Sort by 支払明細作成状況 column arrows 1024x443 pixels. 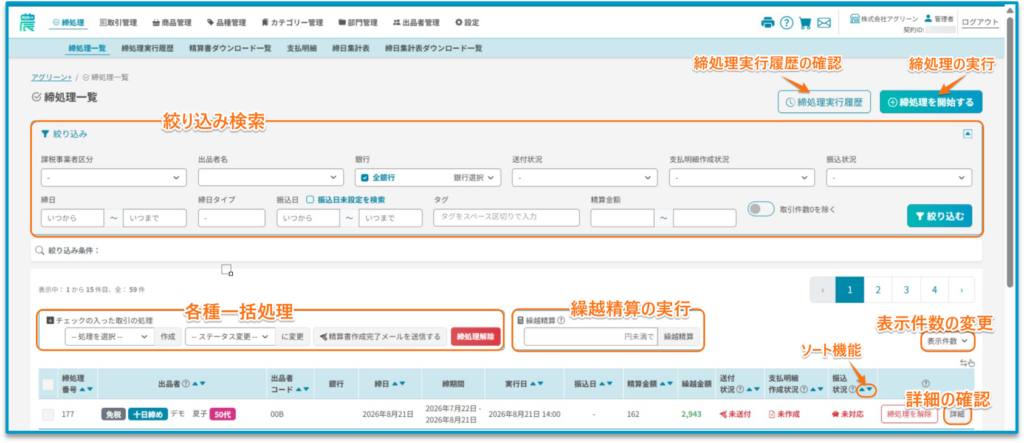coord(819,389)
